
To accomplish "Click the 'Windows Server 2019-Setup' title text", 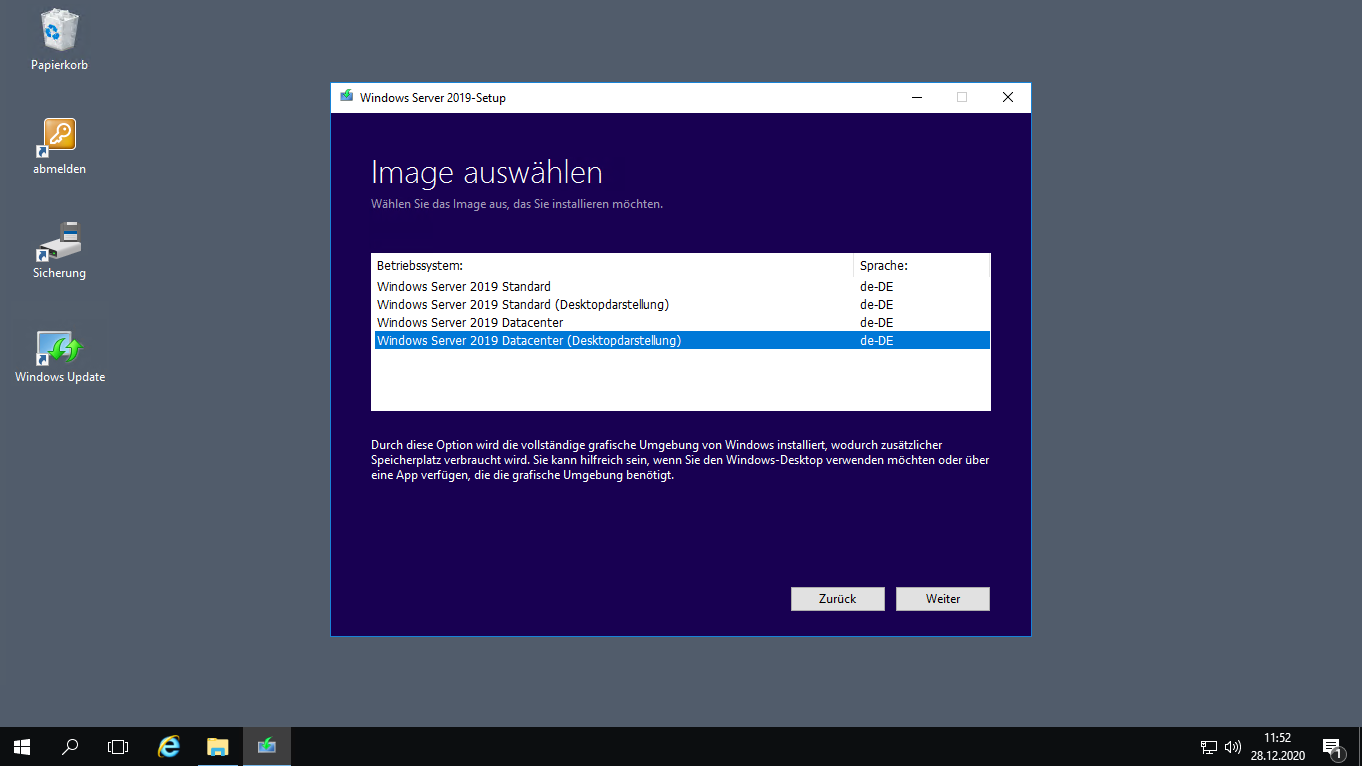I will pyautogui.click(x=433, y=98).
